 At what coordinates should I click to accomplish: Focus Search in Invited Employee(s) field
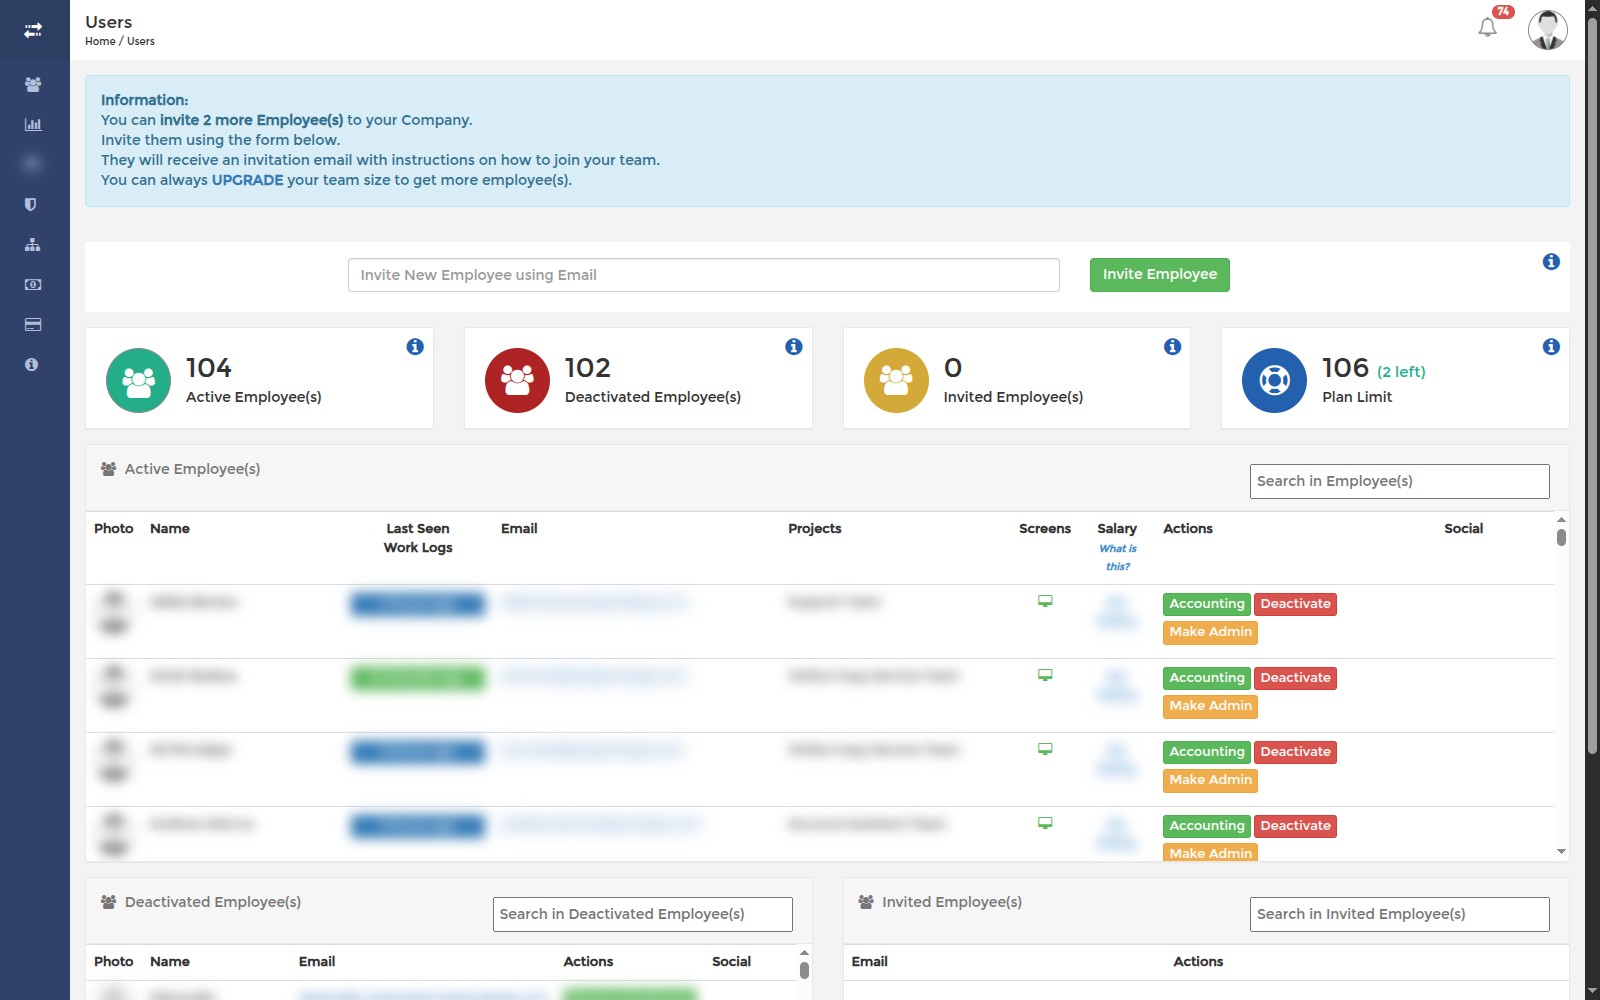pos(1399,914)
